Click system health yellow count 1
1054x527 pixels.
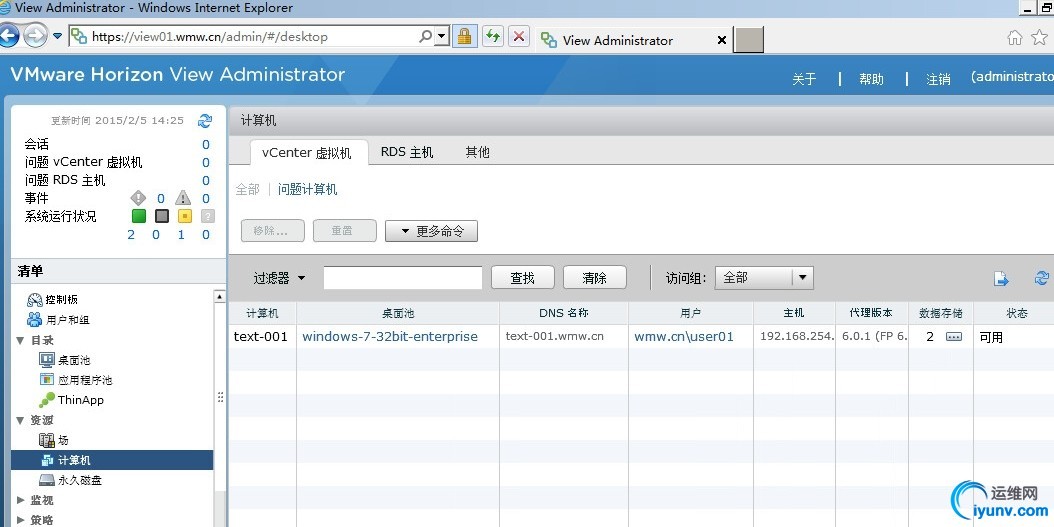pyautogui.click(x=181, y=235)
